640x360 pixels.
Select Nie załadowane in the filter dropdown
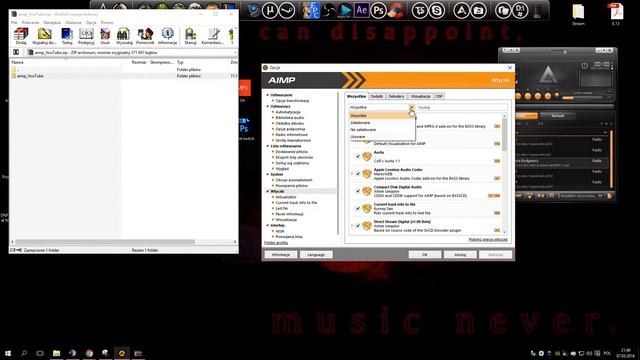pos(381,130)
